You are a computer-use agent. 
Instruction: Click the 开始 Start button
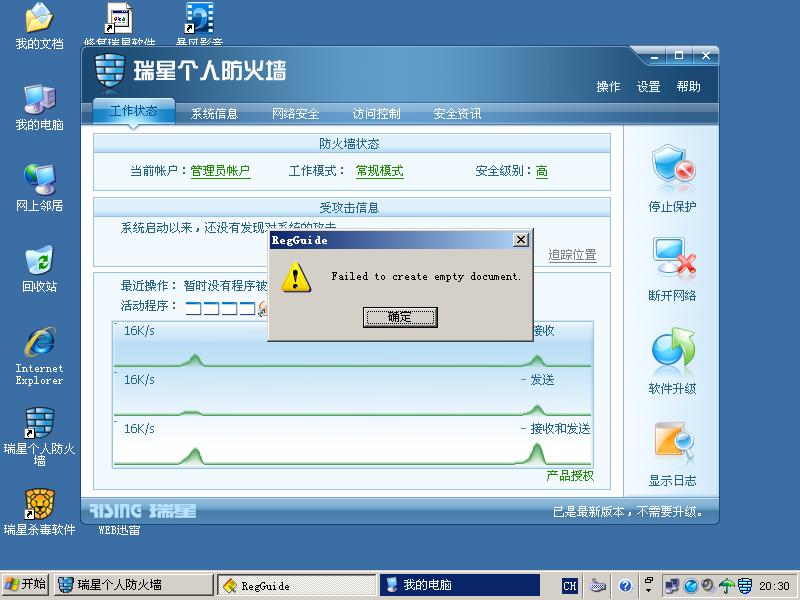(25, 585)
